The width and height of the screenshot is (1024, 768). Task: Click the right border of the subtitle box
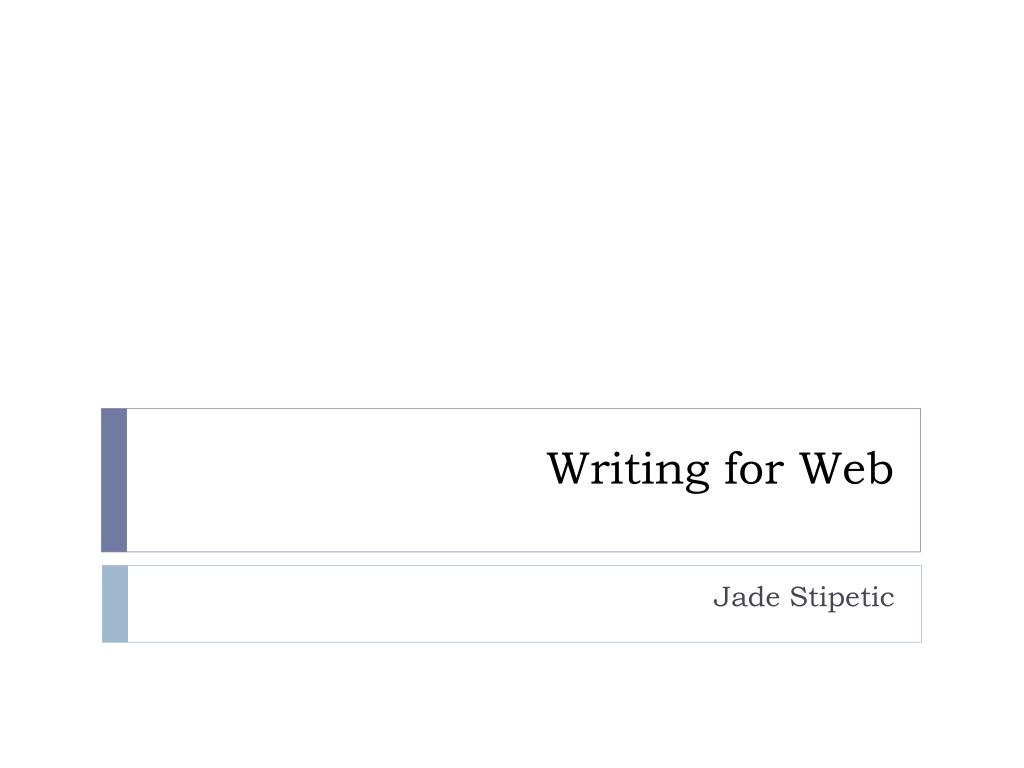coord(921,604)
